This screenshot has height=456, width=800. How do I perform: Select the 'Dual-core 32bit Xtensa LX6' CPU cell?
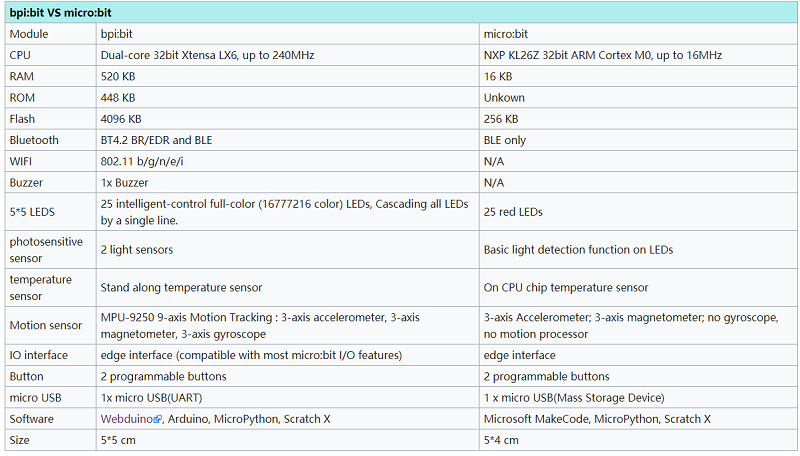tap(288, 55)
